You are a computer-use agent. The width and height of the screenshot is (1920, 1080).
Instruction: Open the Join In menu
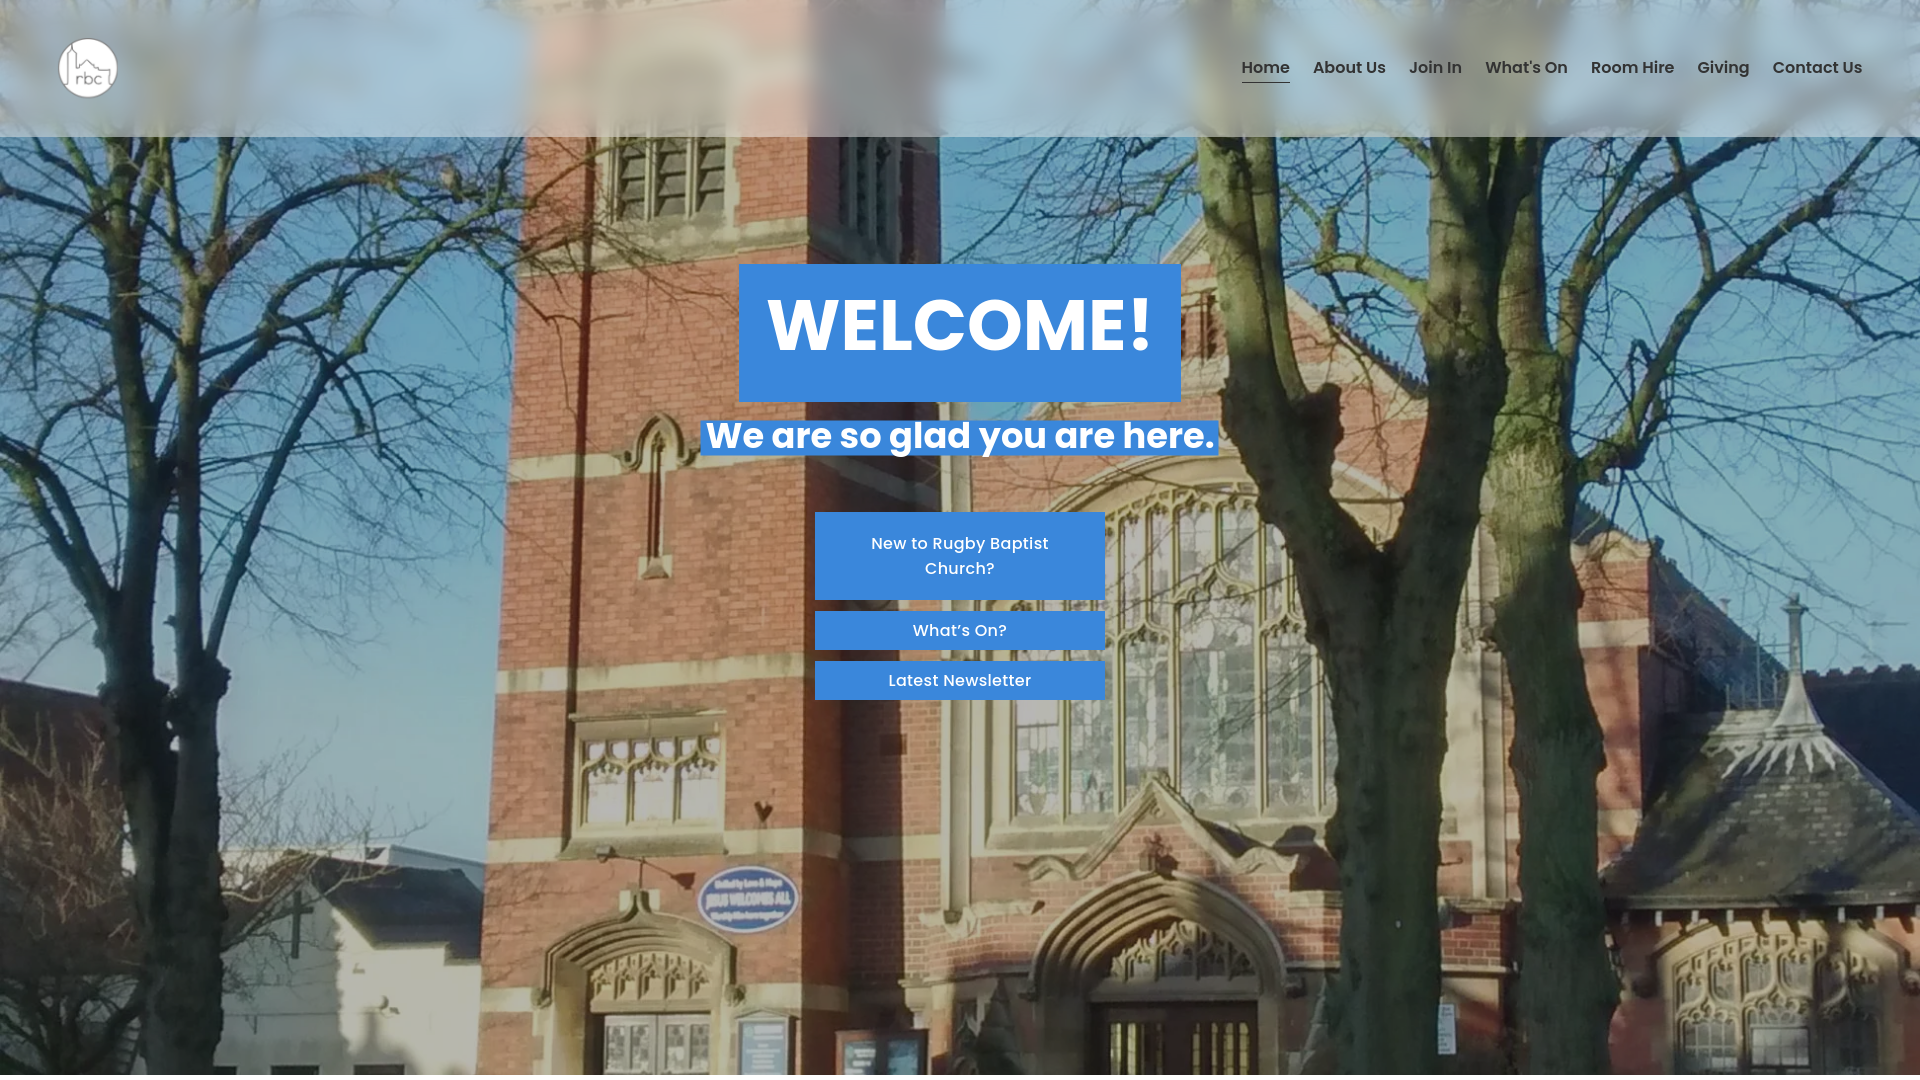1435,68
